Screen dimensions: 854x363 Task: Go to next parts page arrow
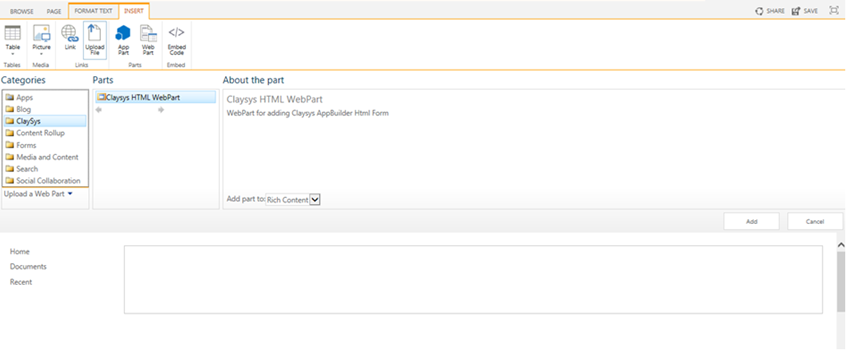click(x=161, y=110)
